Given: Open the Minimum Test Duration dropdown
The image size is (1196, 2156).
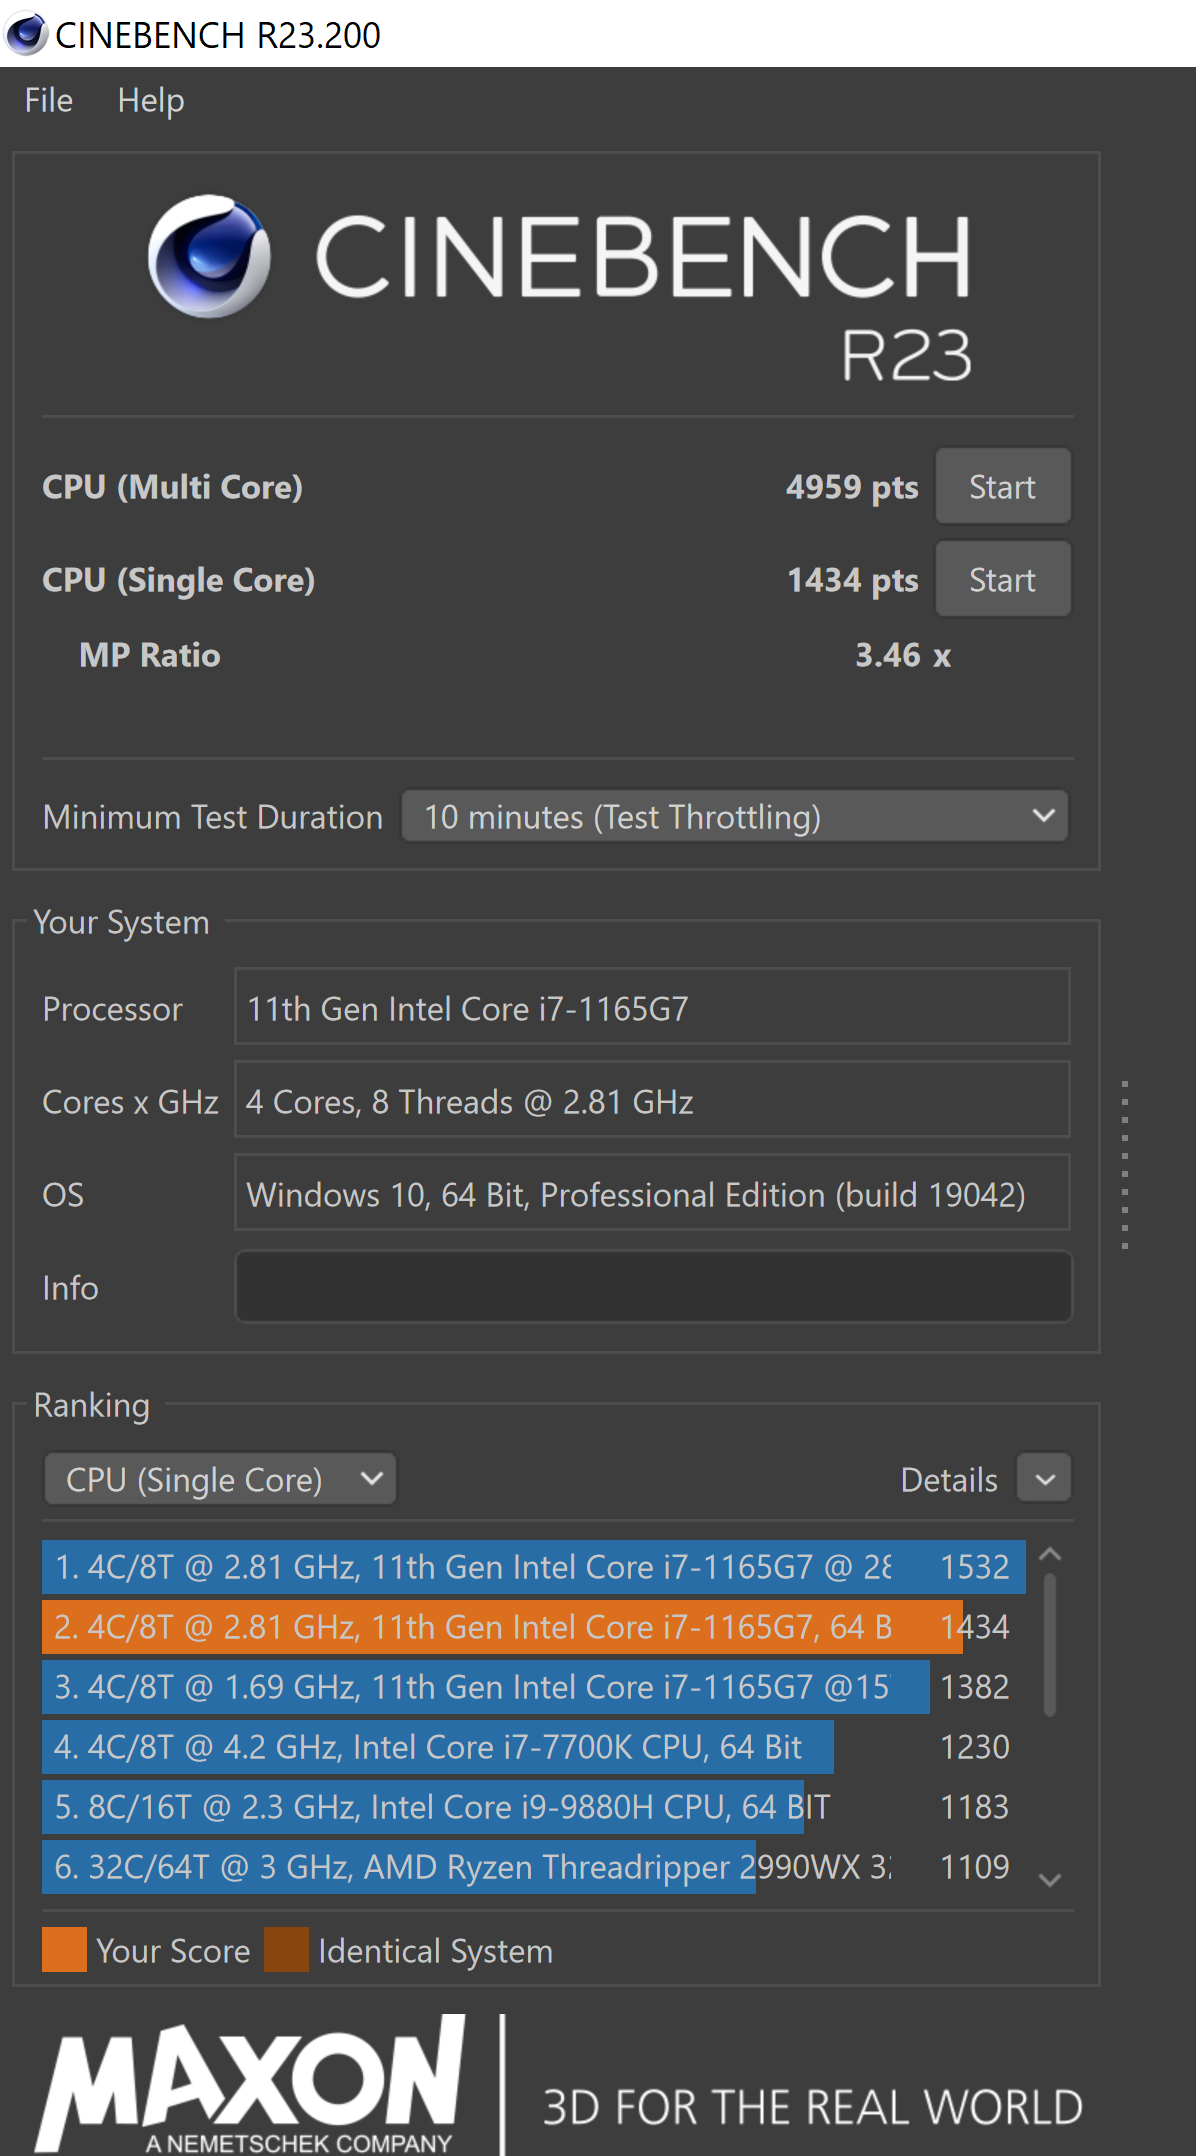Looking at the screenshot, I should point(735,816).
